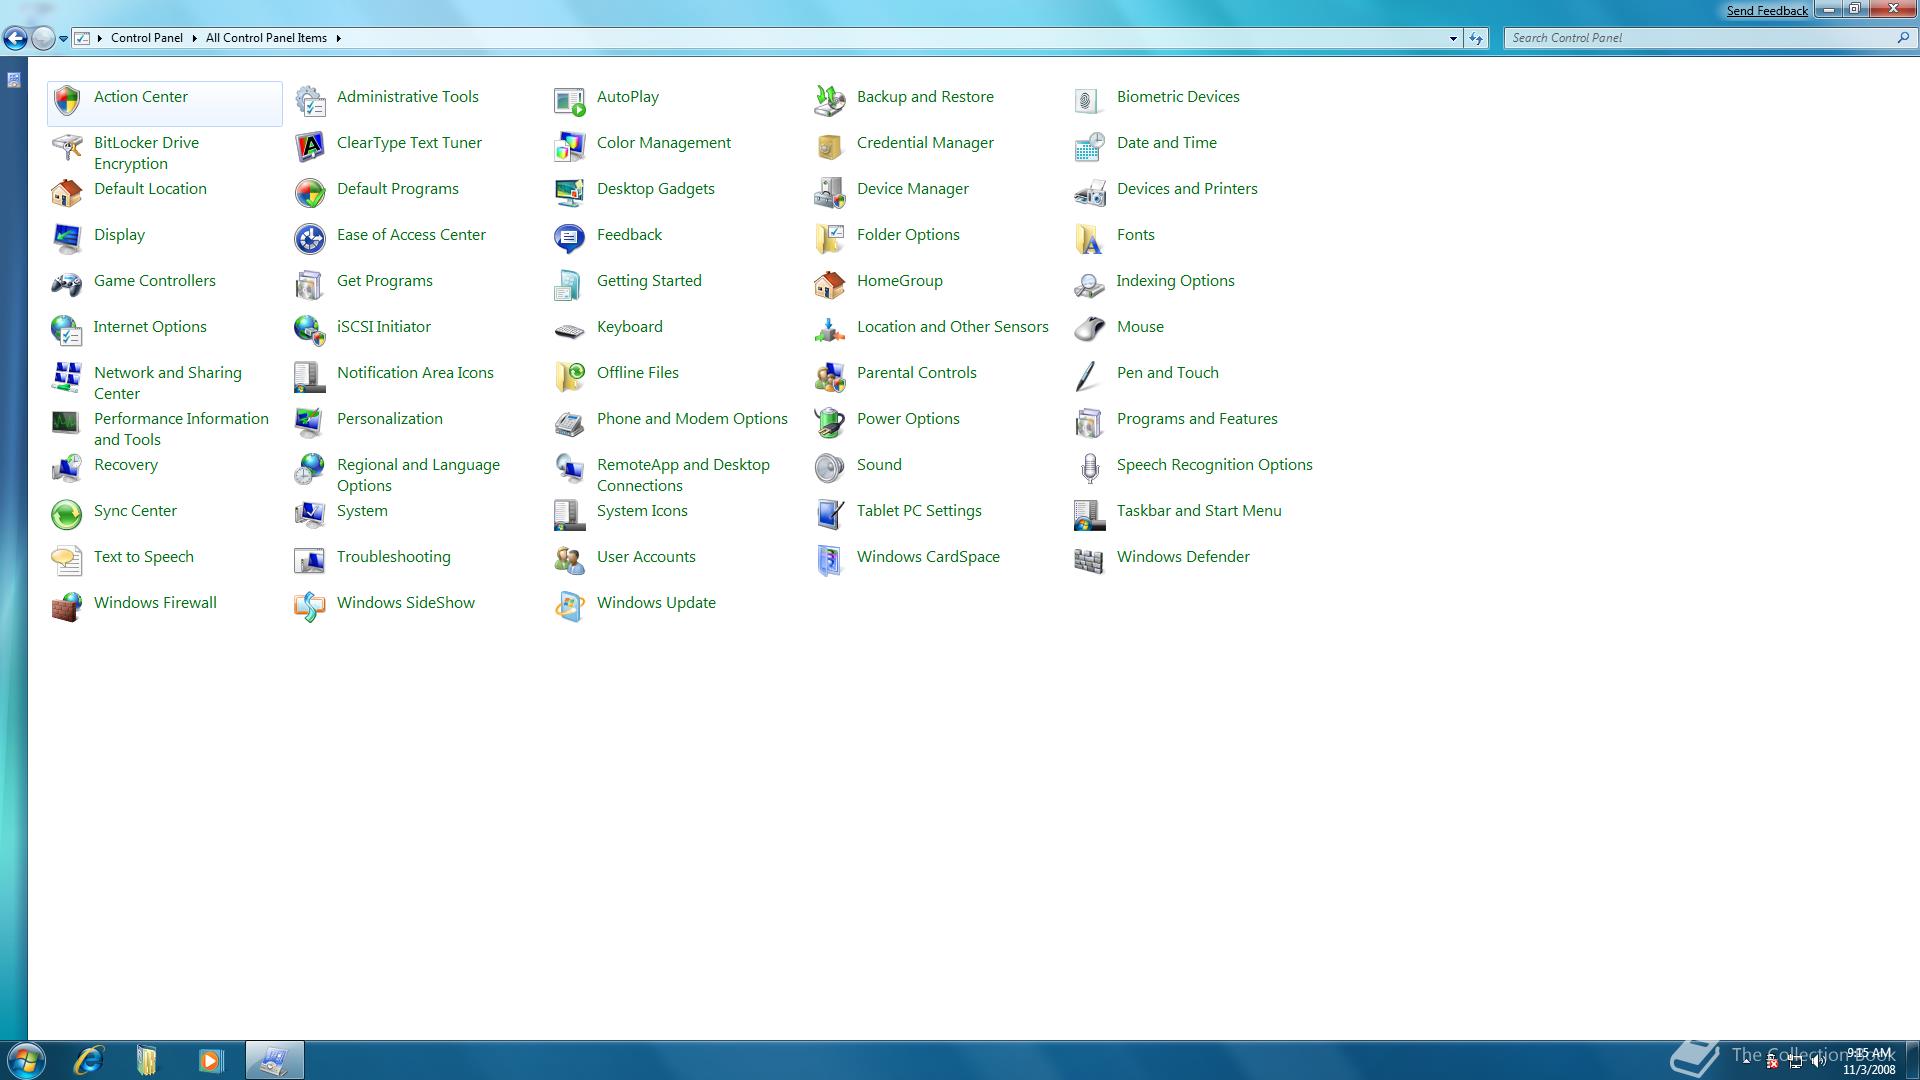Click the Network and Sharing Center link
Viewport: 1920px width, 1080px height.
tap(168, 383)
